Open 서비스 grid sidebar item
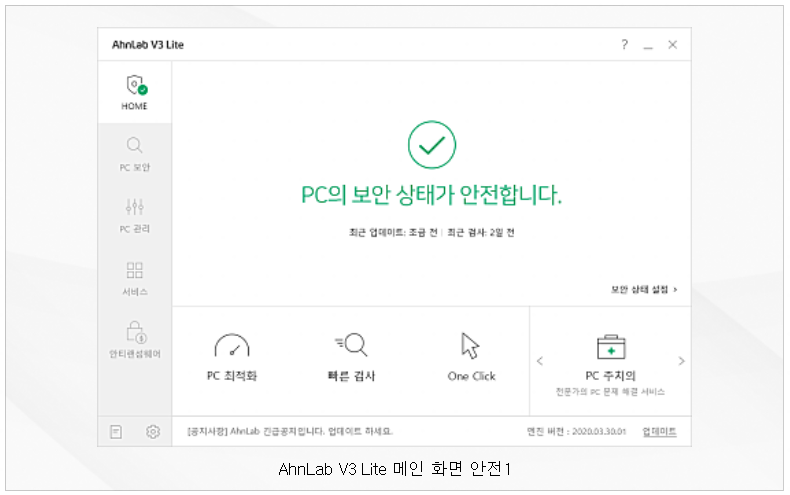The image size is (790, 495). click(135, 278)
